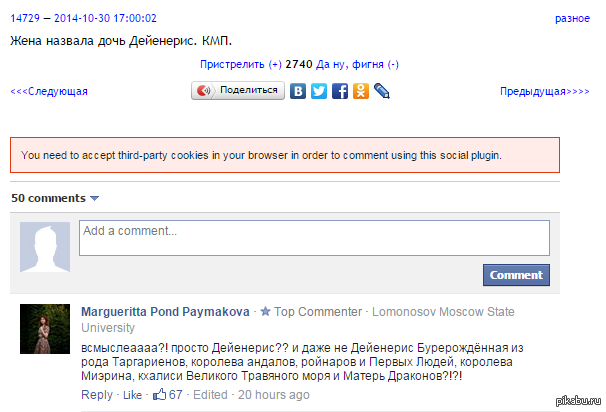Go to Следующая next post link

pos(49,92)
